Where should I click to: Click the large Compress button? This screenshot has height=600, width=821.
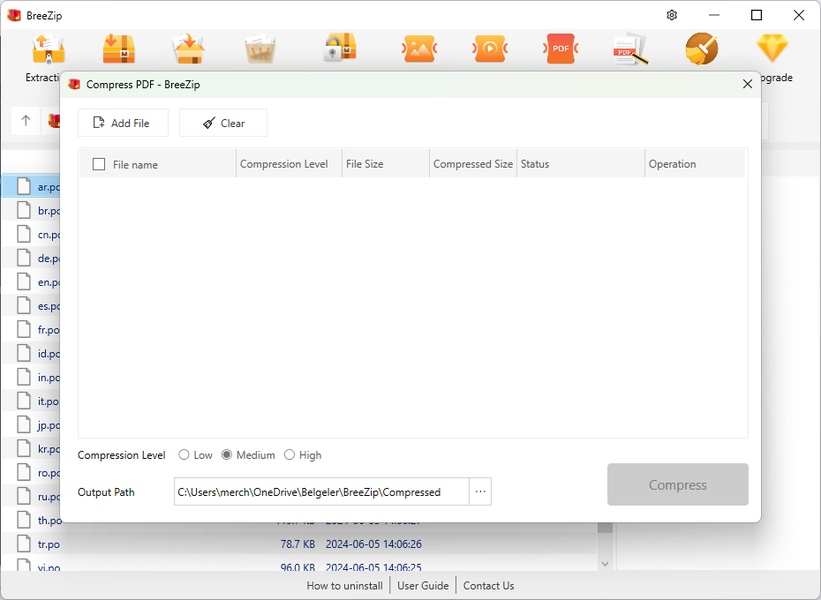tap(677, 485)
